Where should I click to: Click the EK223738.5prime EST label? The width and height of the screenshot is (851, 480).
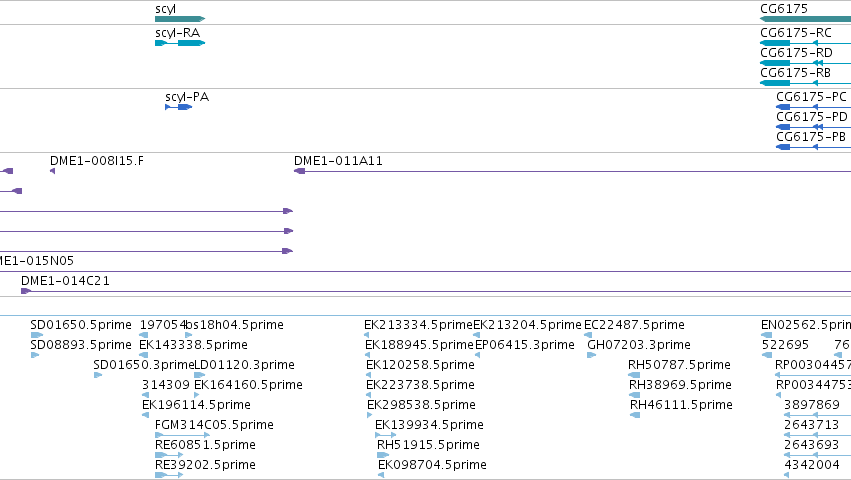[420, 385]
